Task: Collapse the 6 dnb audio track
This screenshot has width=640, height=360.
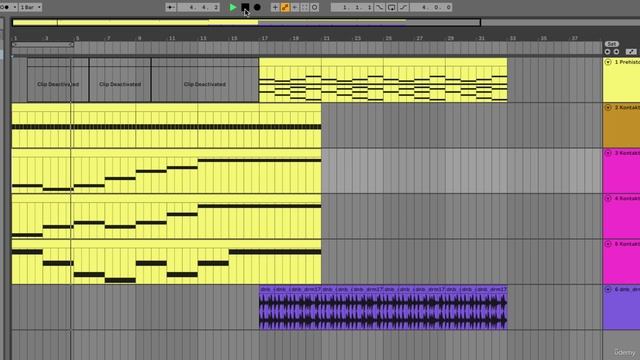Action: [608, 289]
